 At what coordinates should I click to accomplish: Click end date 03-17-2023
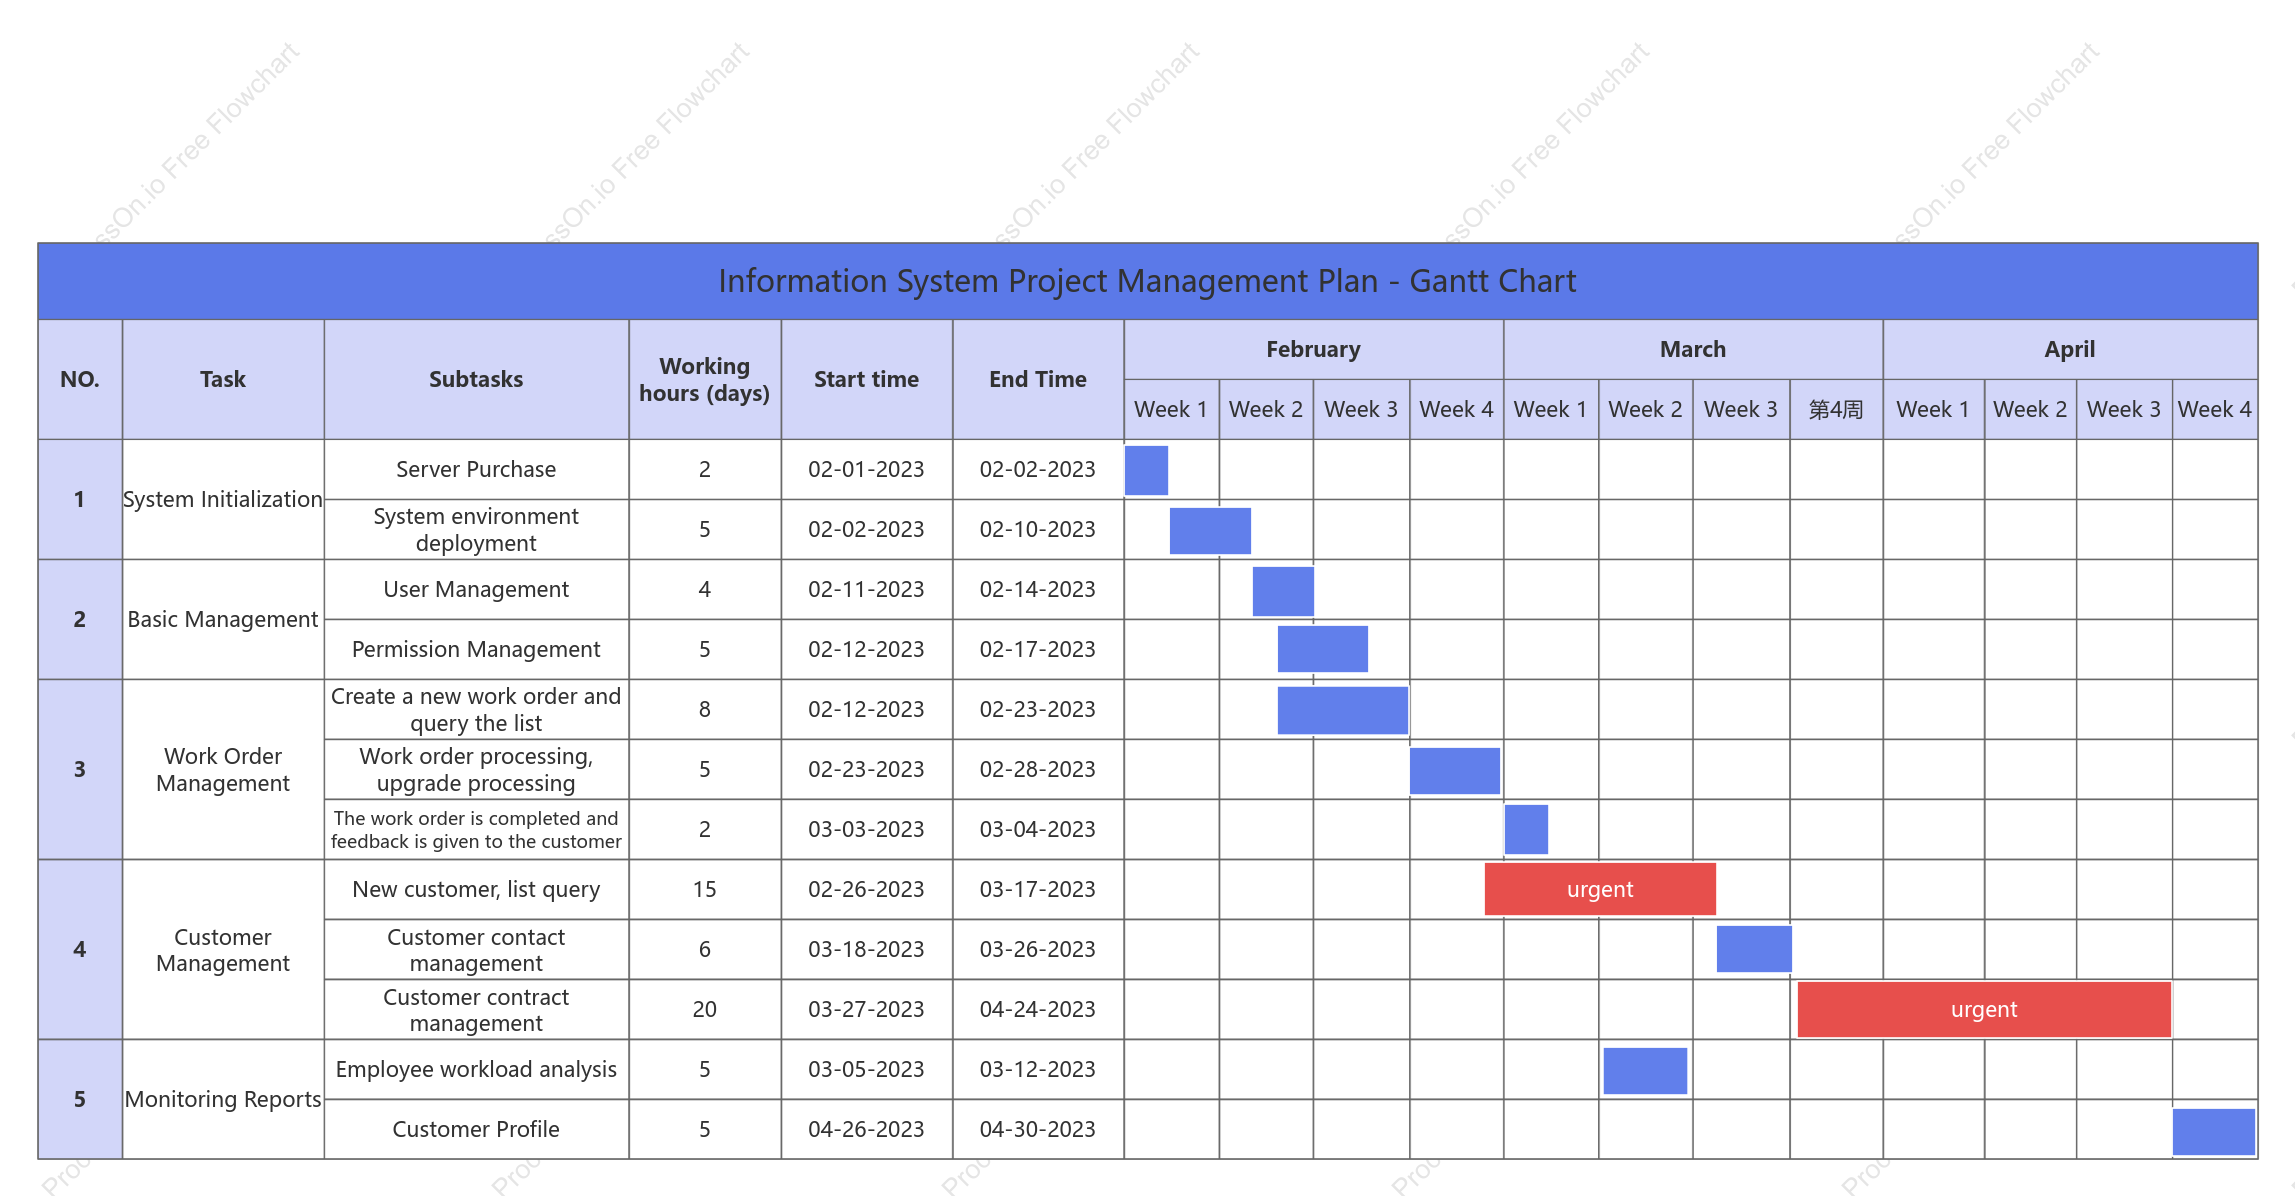tap(1038, 889)
